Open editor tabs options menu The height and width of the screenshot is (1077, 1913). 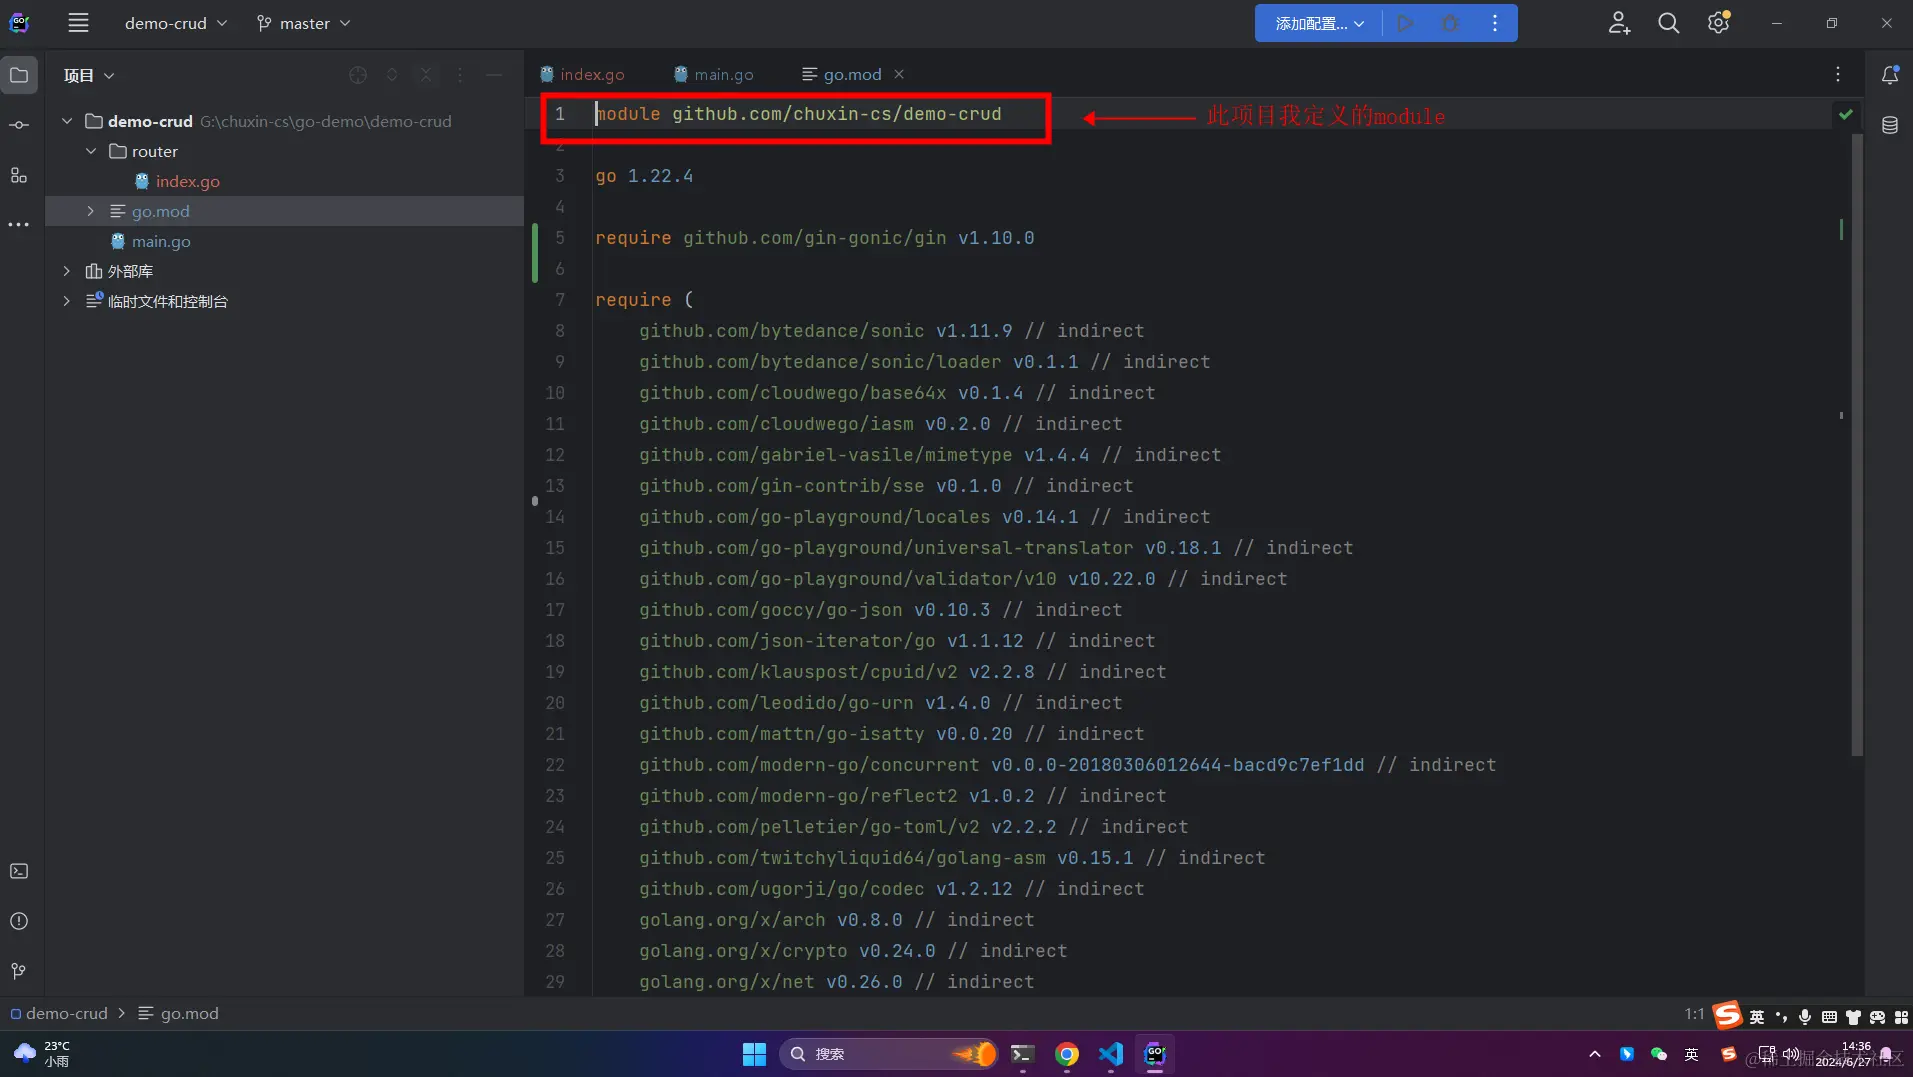(1838, 74)
